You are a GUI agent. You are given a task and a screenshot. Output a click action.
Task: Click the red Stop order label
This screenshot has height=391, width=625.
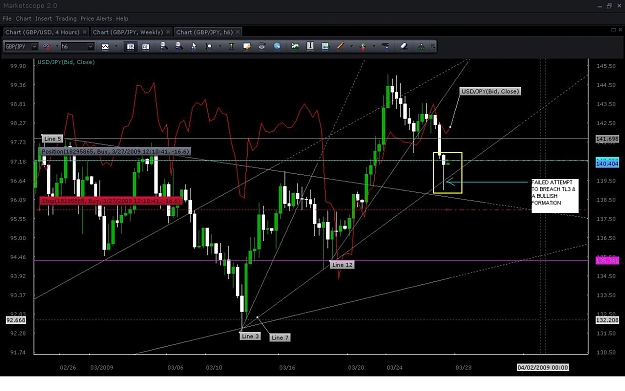111,201
